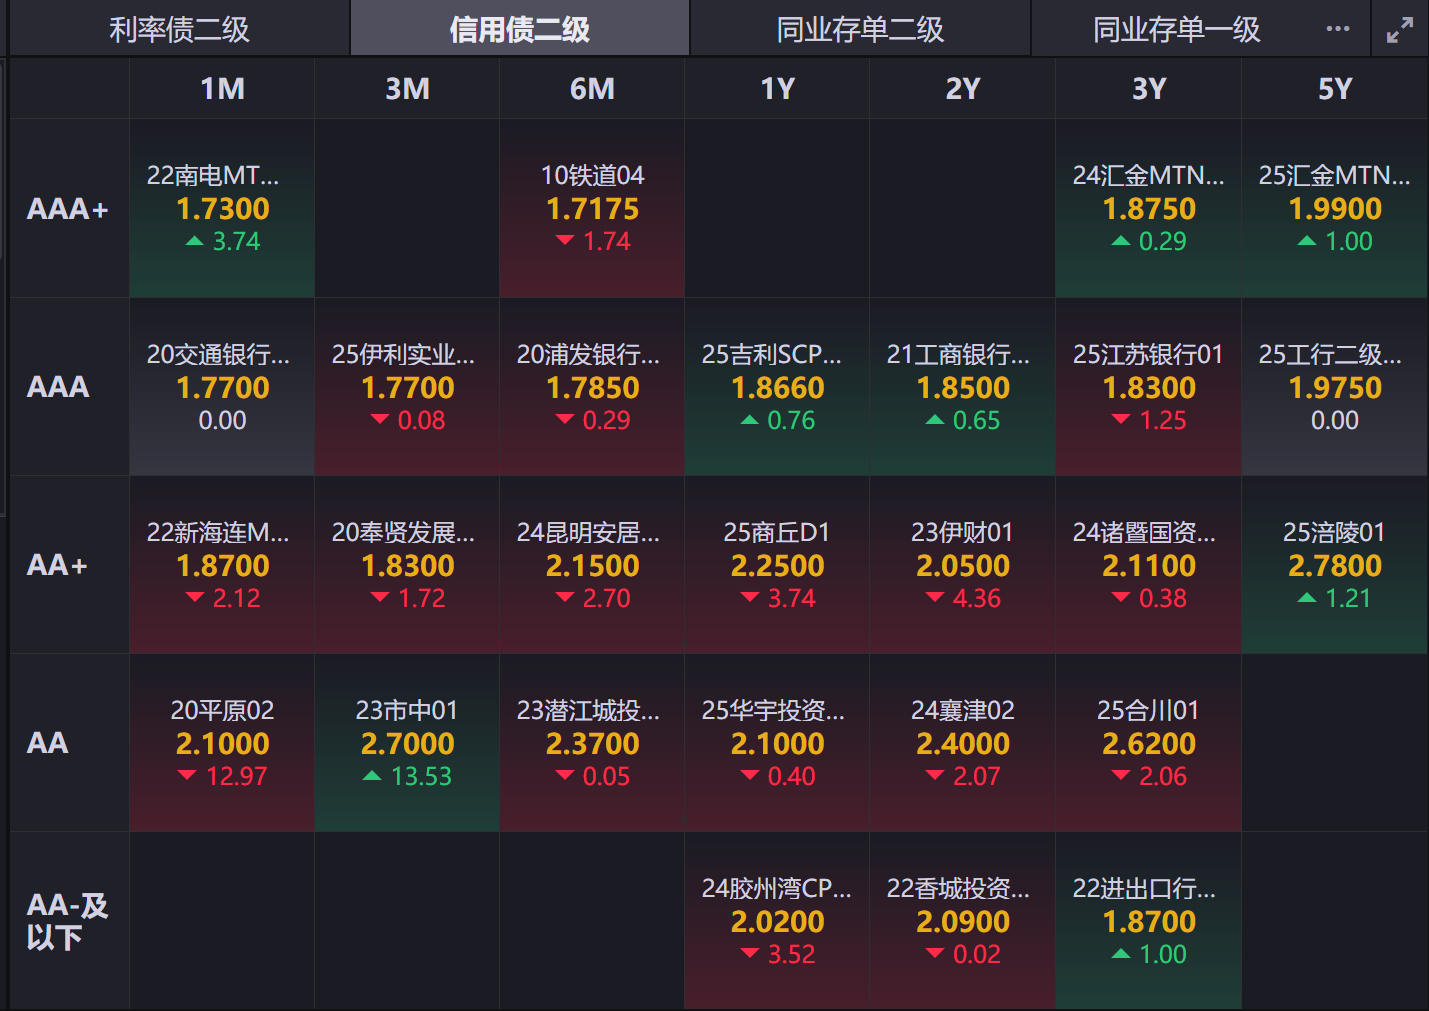Open the 25汇金MTN... bond cell

tap(1335, 209)
